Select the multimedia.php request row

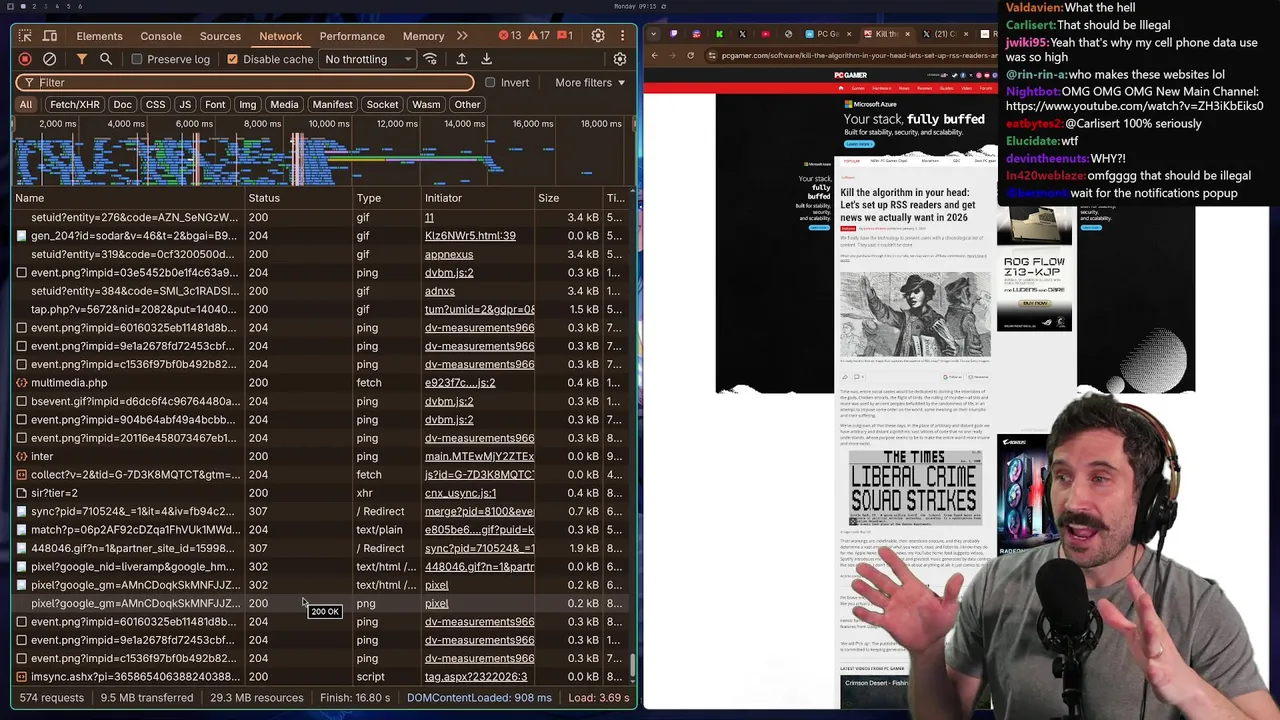[x=320, y=383]
